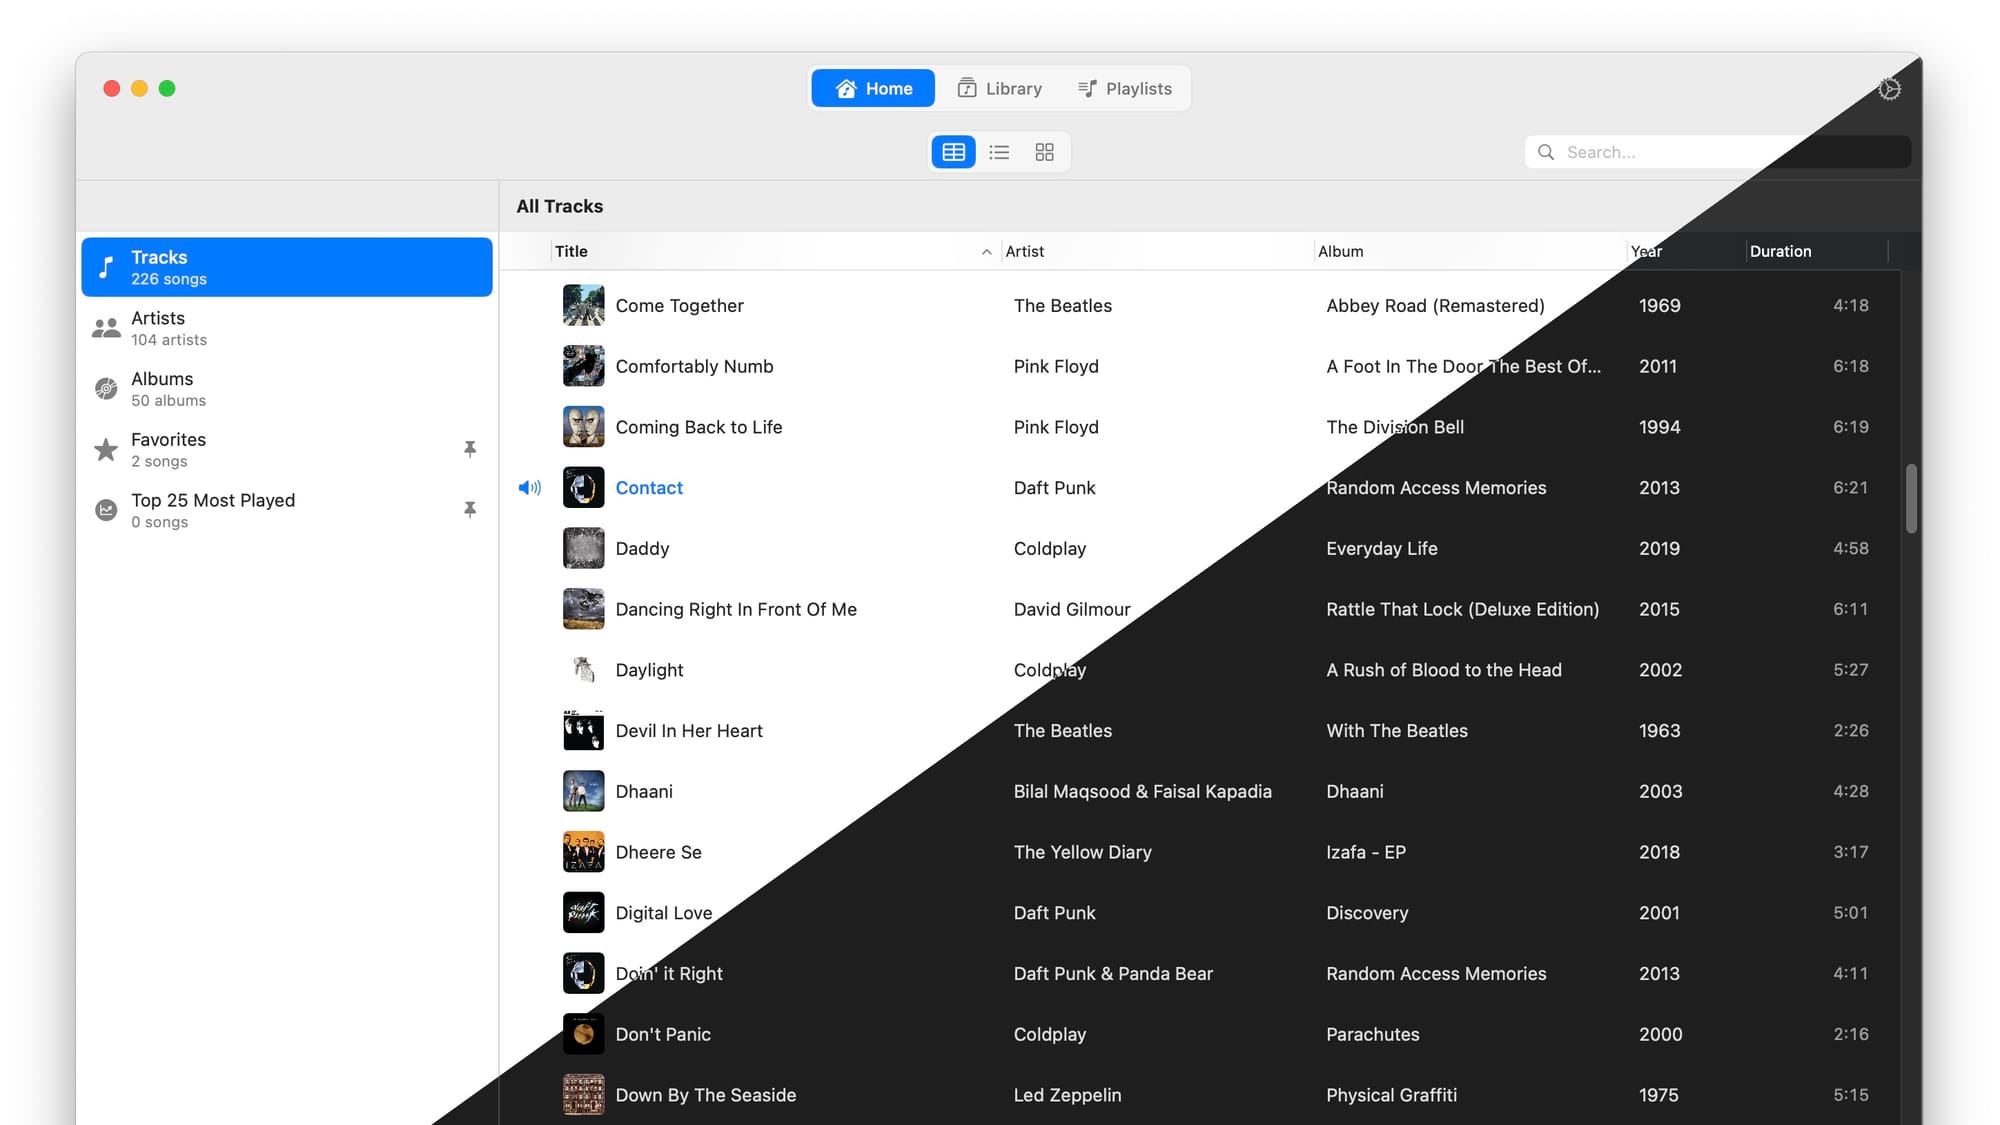Toggle Title column sort direction
The image size is (2000, 1125).
pyautogui.click(x=571, y=251)
